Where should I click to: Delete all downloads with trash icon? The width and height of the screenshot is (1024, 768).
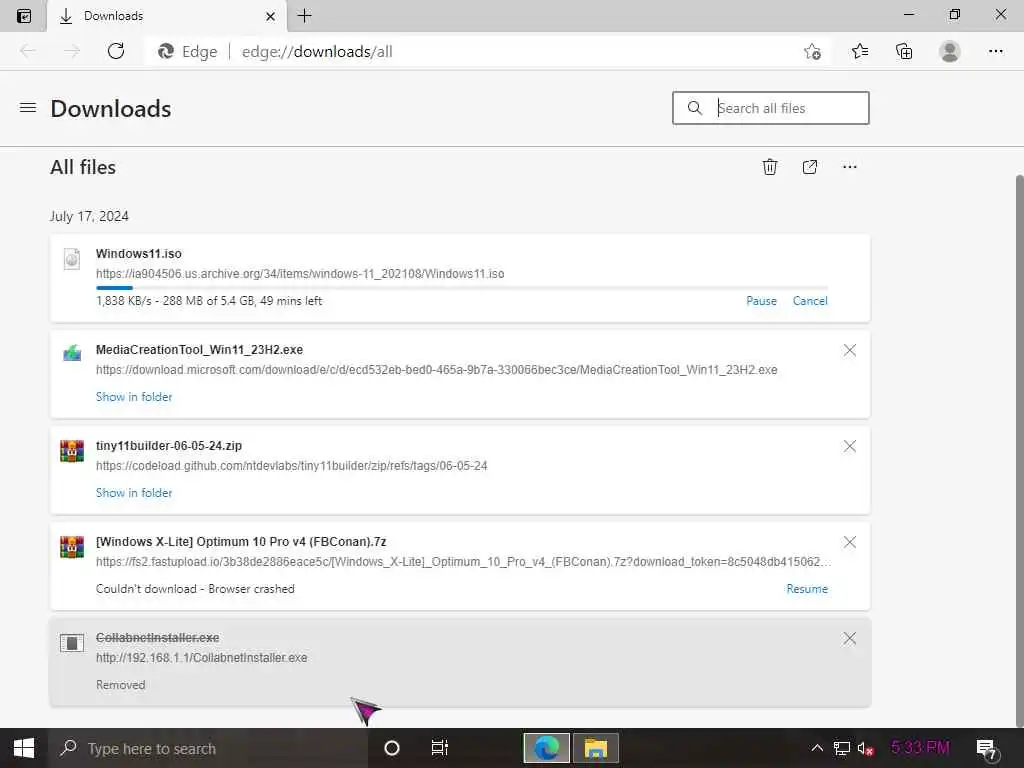(x=770, y=167)
